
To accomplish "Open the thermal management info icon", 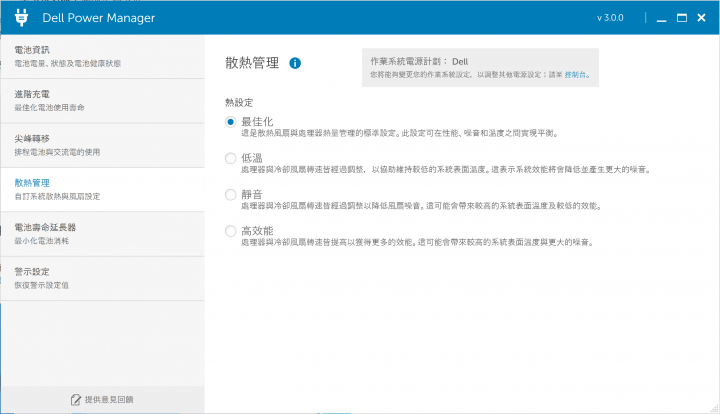I will point(295,63).
